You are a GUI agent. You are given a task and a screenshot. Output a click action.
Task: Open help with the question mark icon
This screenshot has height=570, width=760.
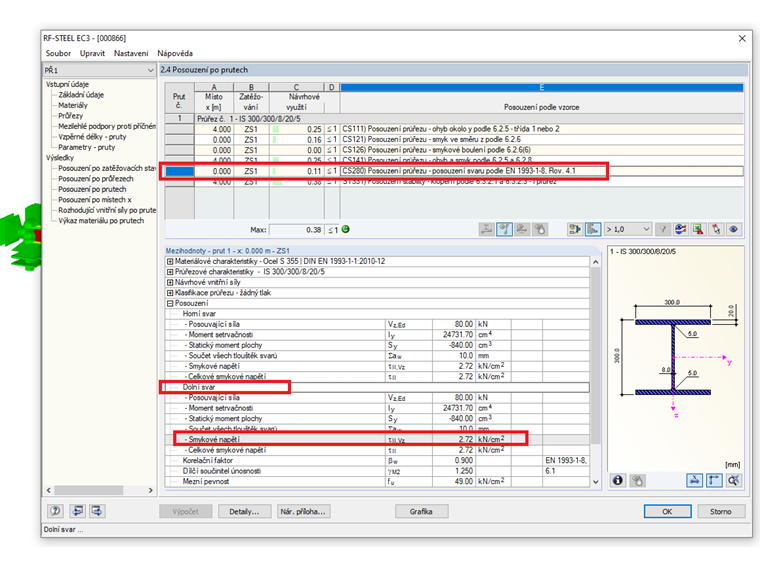55,511
